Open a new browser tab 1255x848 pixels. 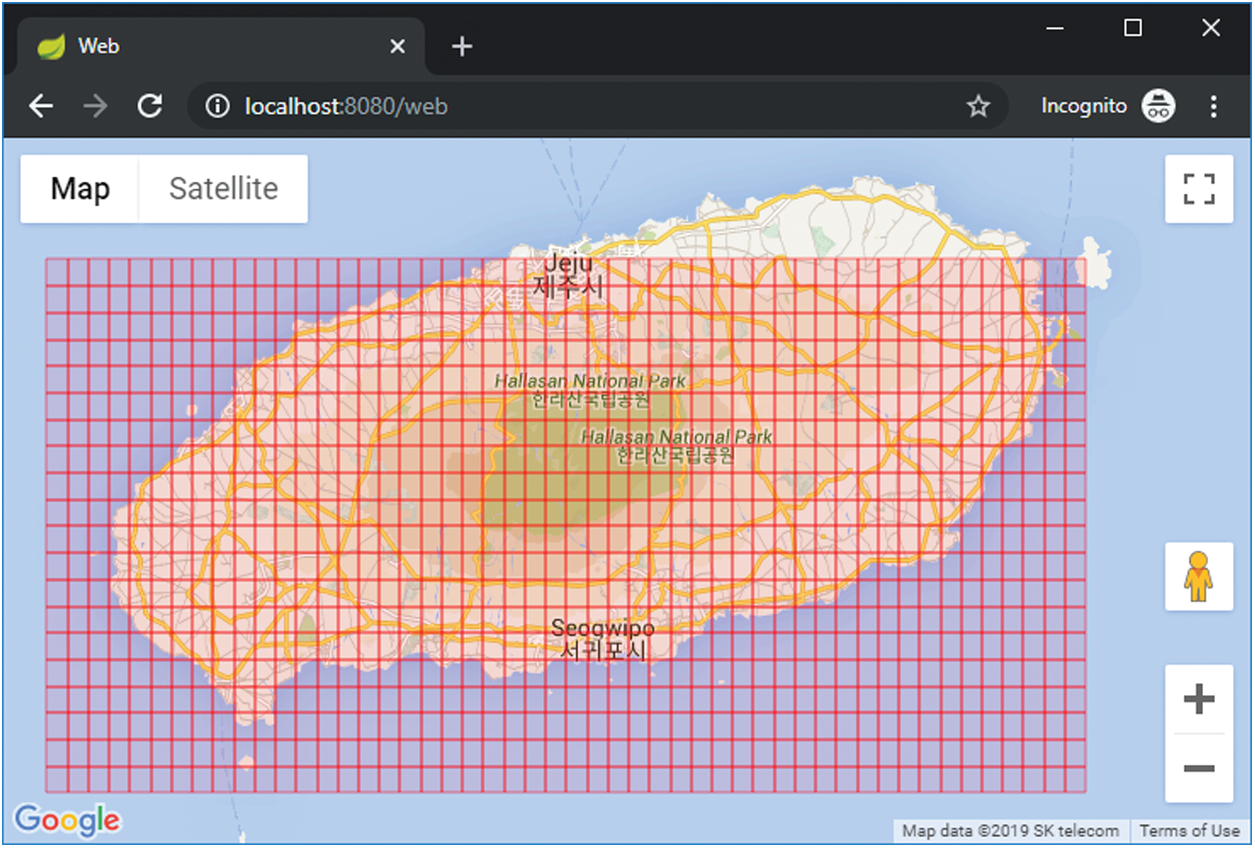pos(461,46)
